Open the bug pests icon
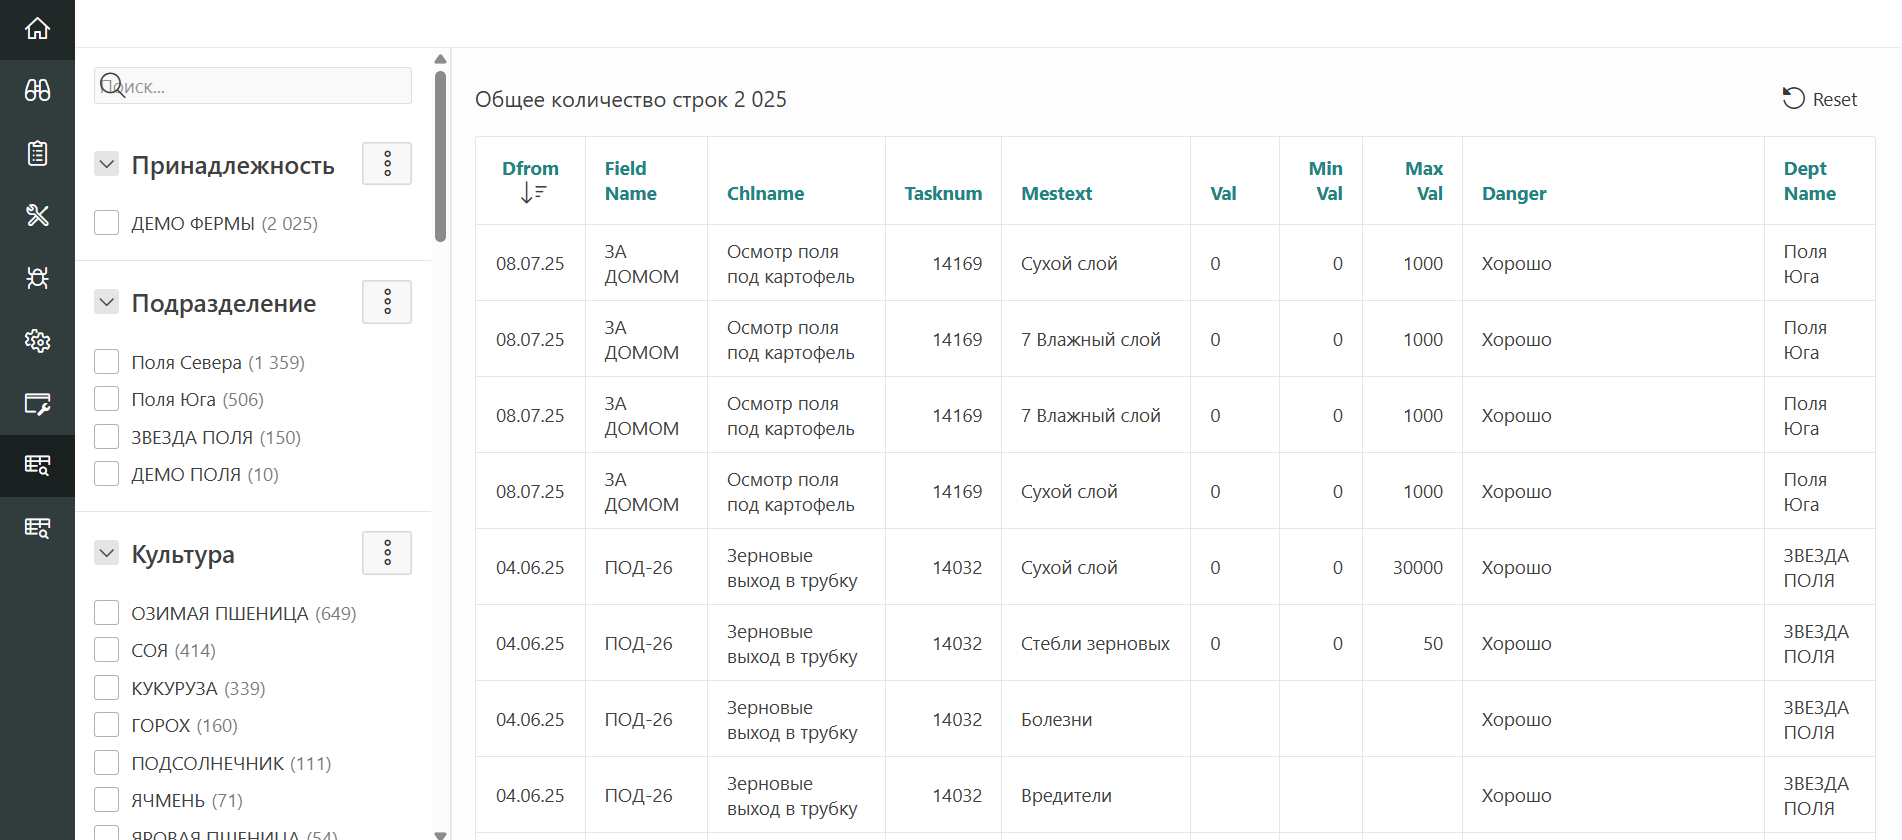1902x840 pixels. coord(37,278)
